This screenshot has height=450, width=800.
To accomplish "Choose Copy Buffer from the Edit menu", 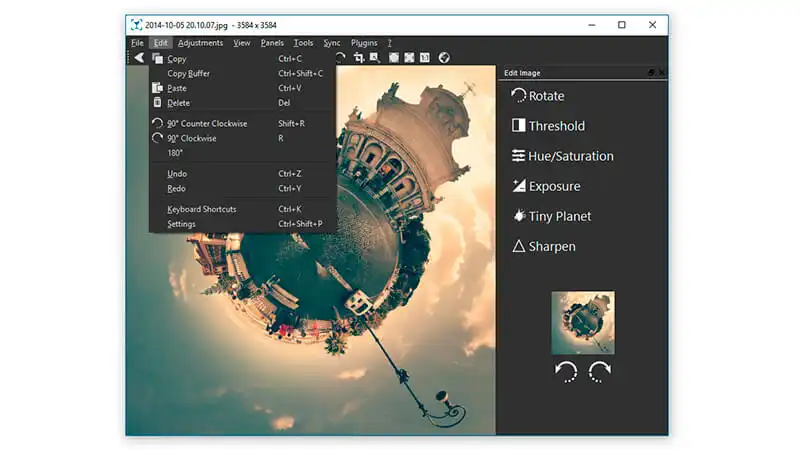I will 242,73.
